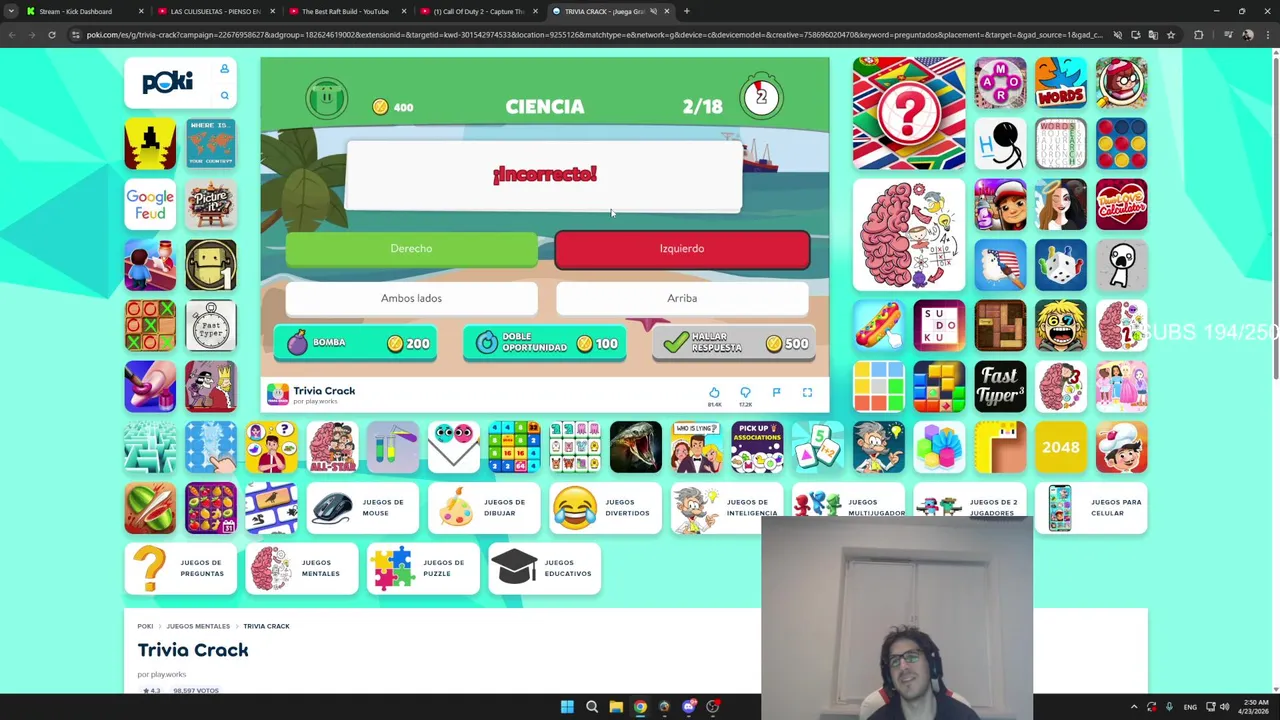The height and width of the screenshot is (720, 1280).
Task: Open the Subway Surfers game icon
Action: [x=1000, y=205]
